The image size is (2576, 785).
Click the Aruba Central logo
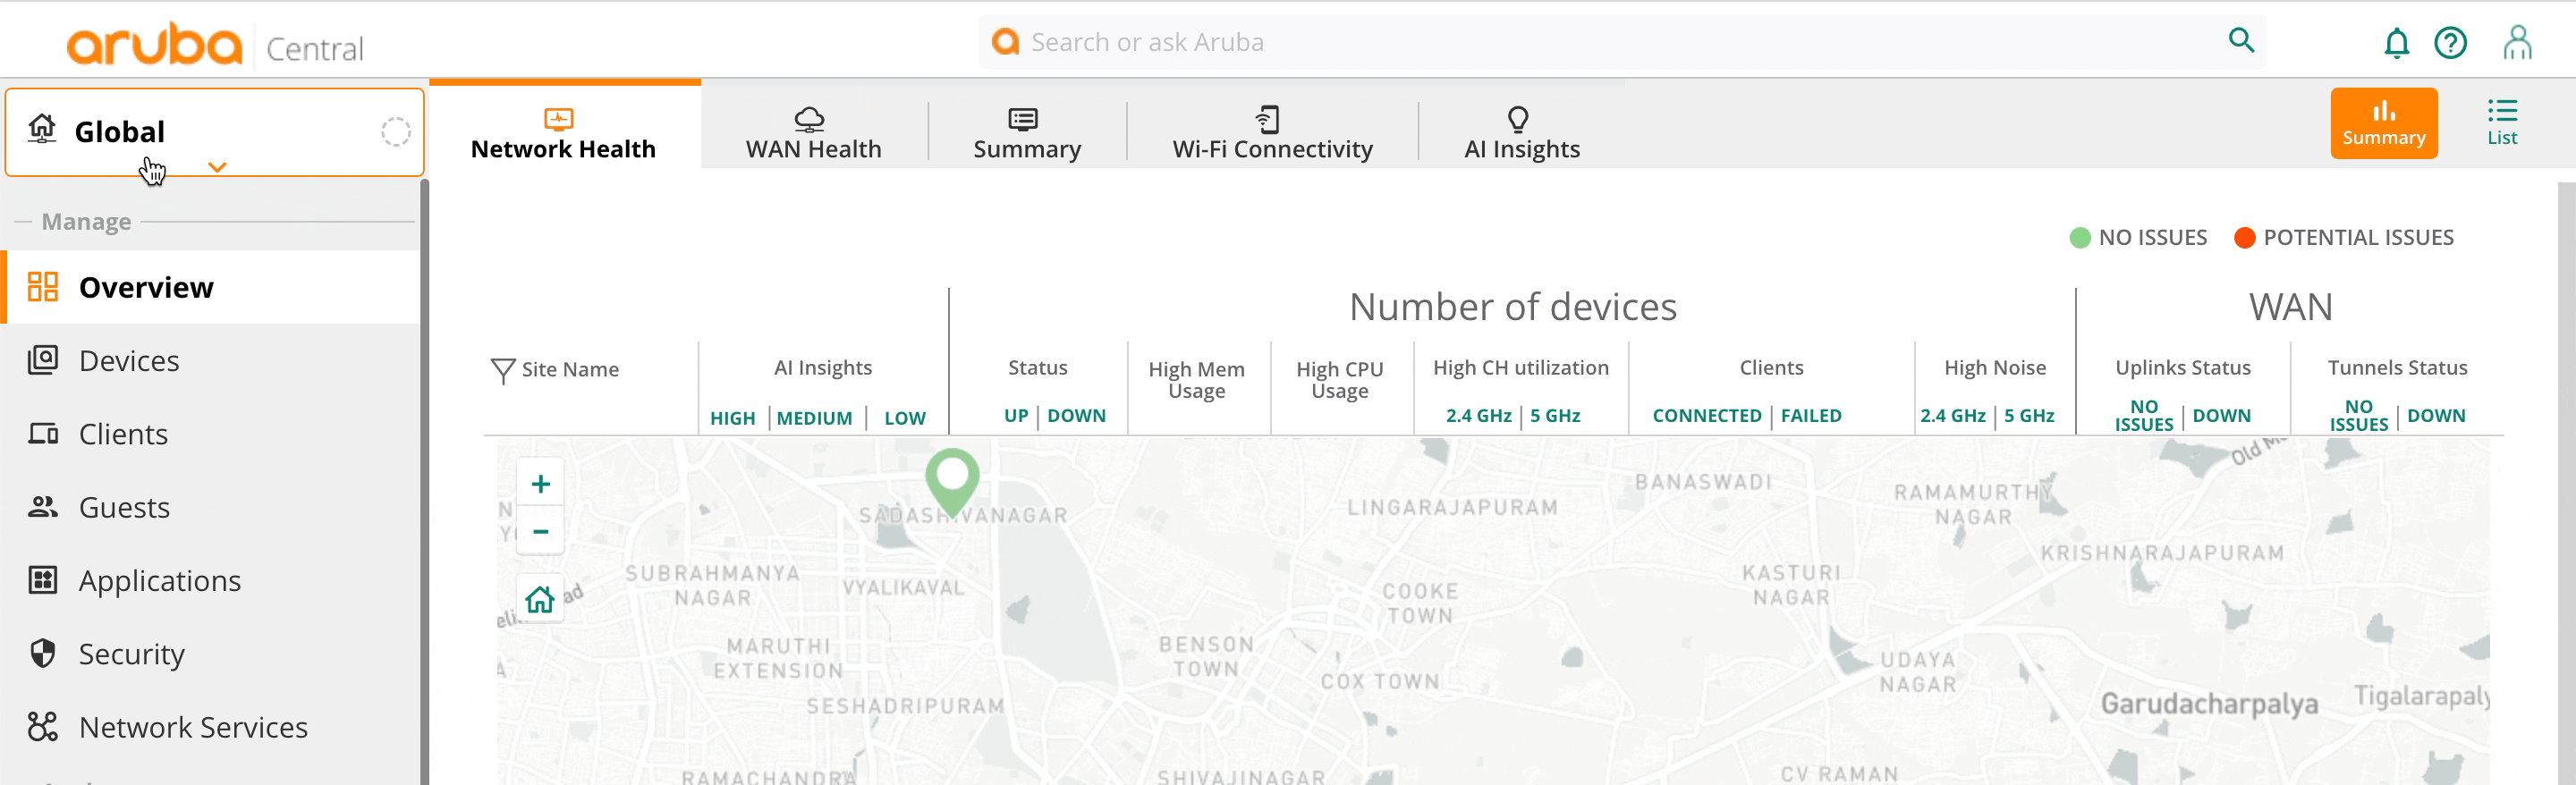215,44
